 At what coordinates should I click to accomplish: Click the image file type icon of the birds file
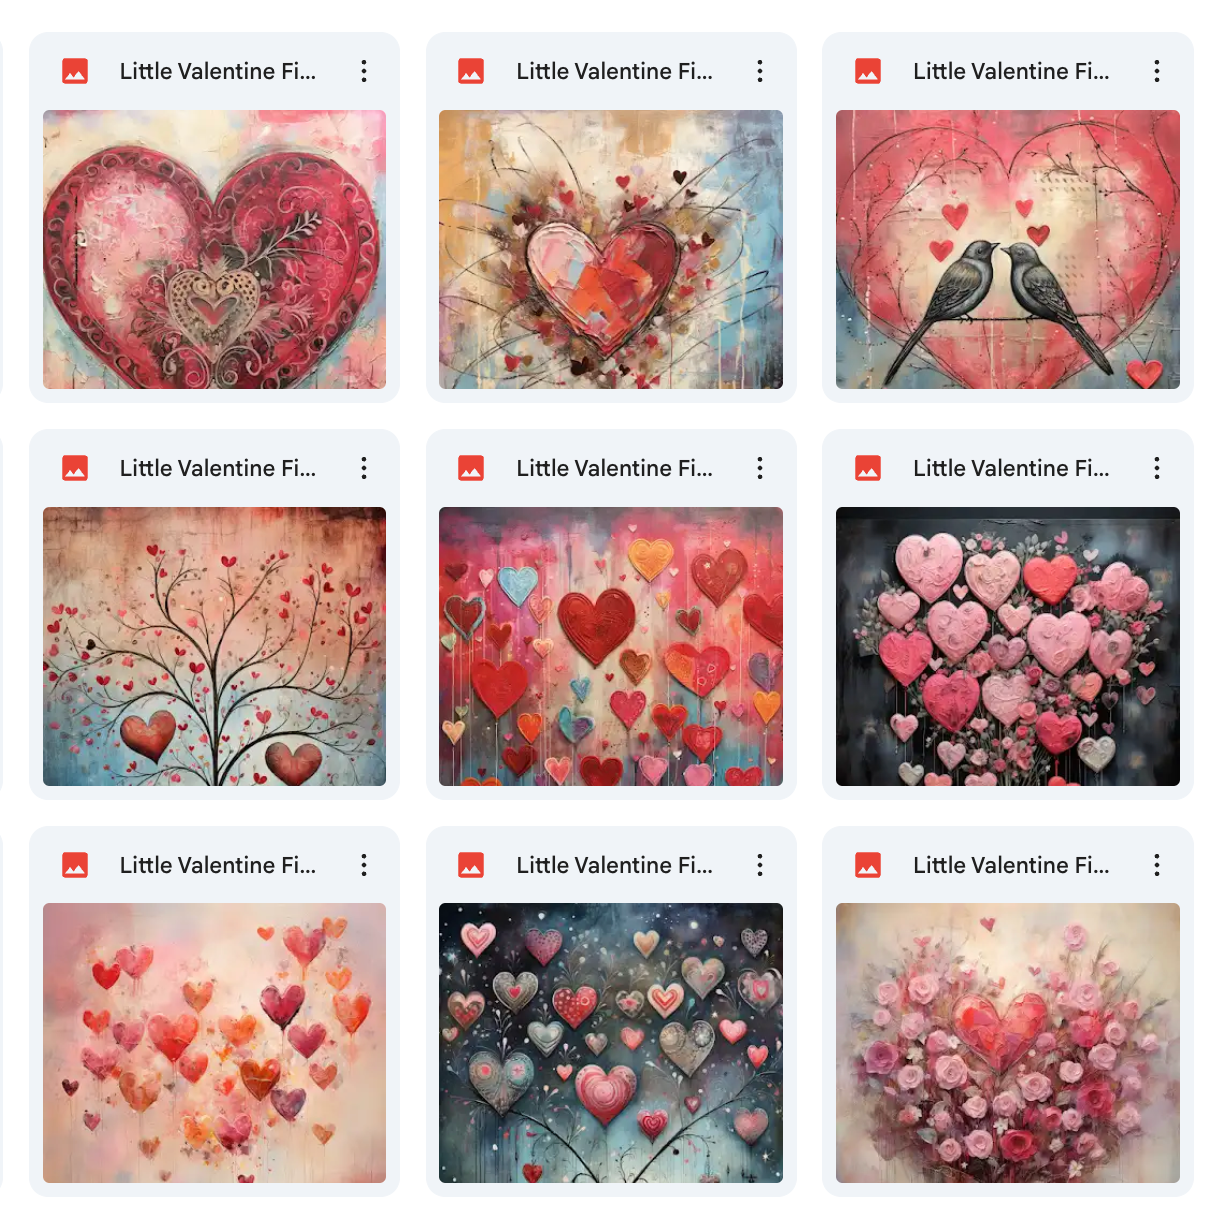[868, 71]
